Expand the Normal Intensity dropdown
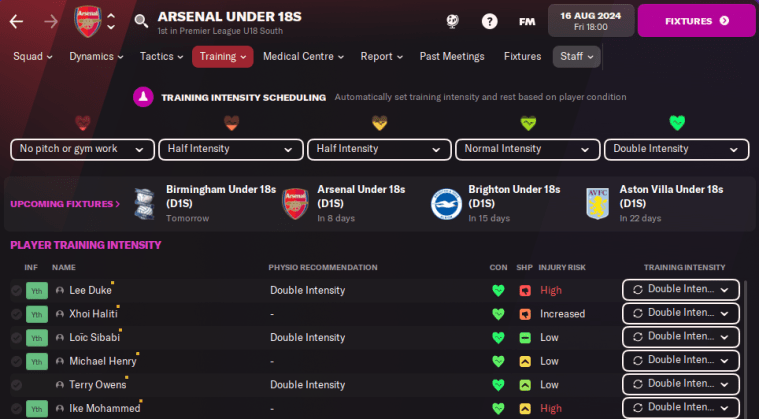The width and height of the screenshot is (759, 419). pos(527,149)
